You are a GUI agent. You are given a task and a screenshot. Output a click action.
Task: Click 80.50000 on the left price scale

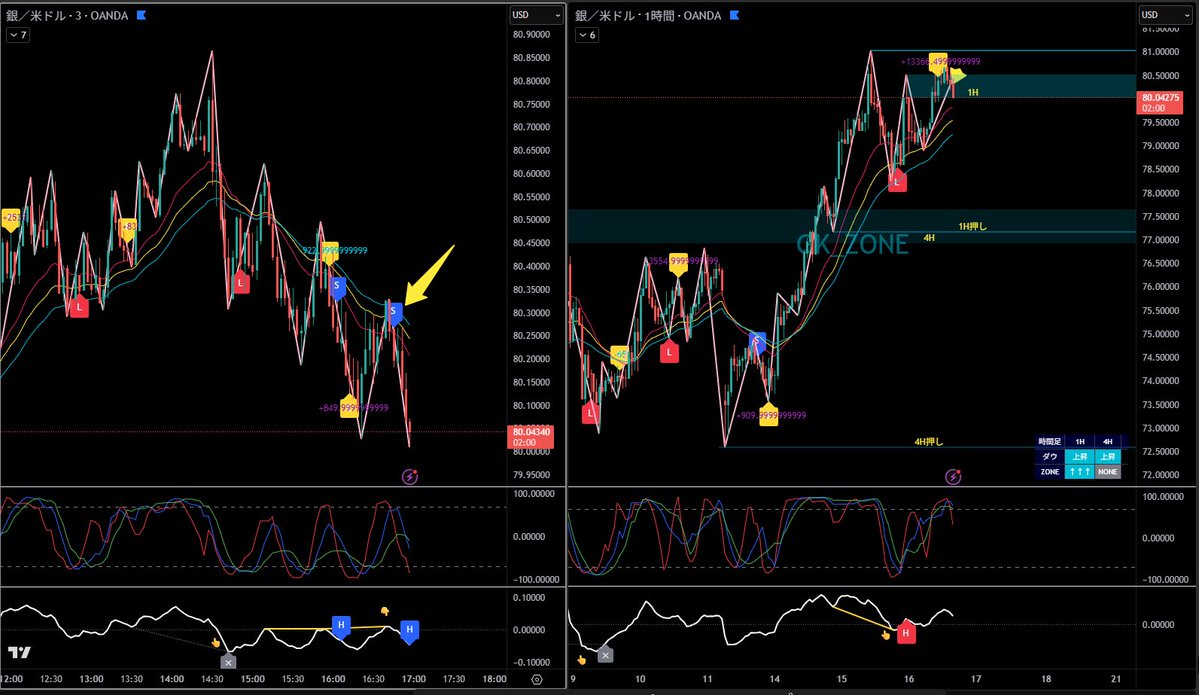click(531, 219)
